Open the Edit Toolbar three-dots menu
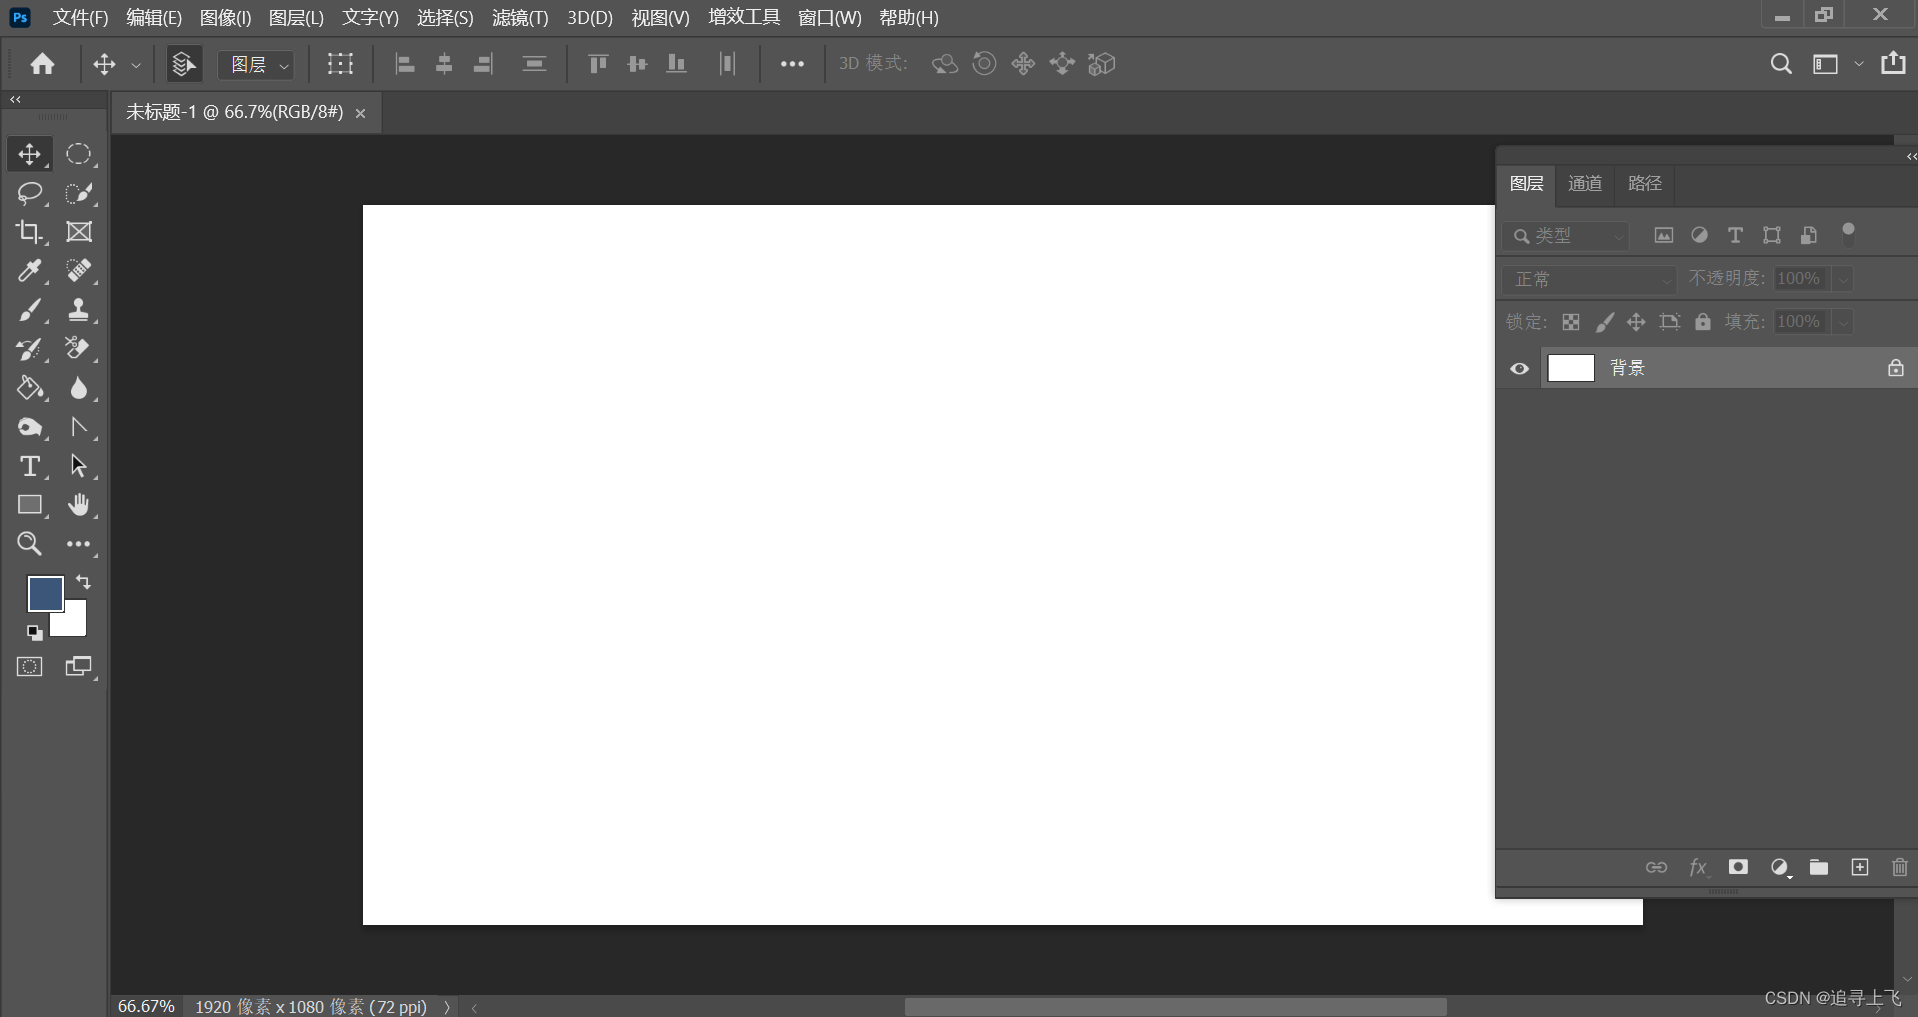1918x1017 pixels. pos(79,544)
